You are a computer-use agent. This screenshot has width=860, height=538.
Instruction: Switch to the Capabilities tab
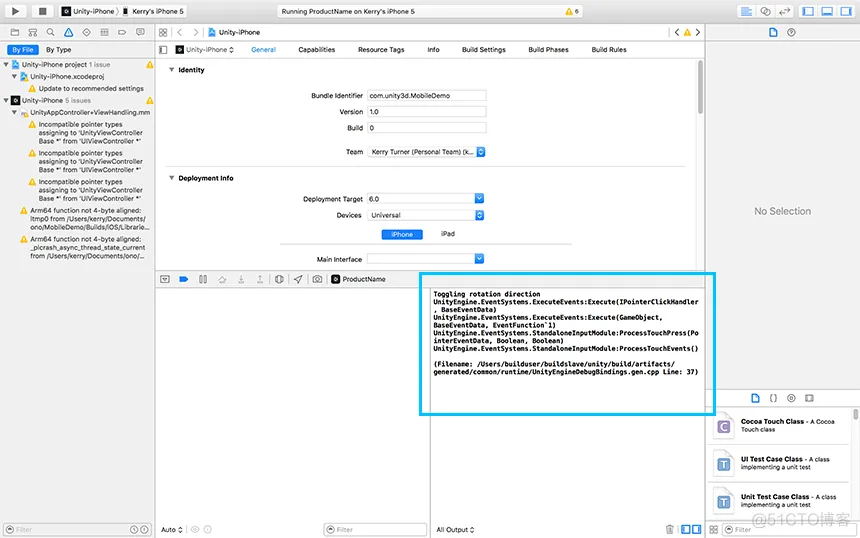[x=316, y=49]
